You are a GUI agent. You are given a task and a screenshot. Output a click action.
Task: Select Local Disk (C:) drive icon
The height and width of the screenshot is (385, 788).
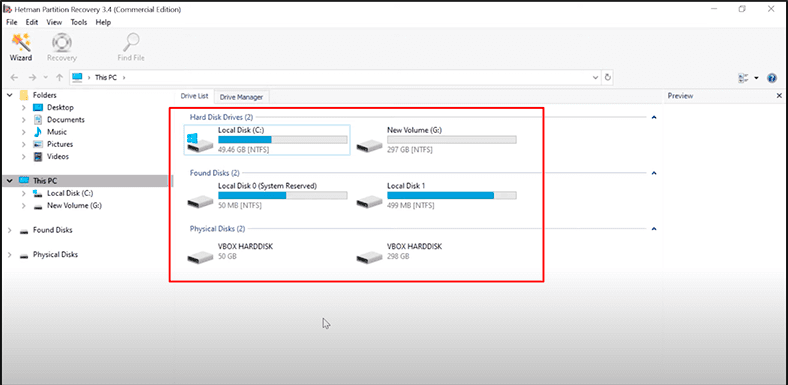(x=200, y=143)
